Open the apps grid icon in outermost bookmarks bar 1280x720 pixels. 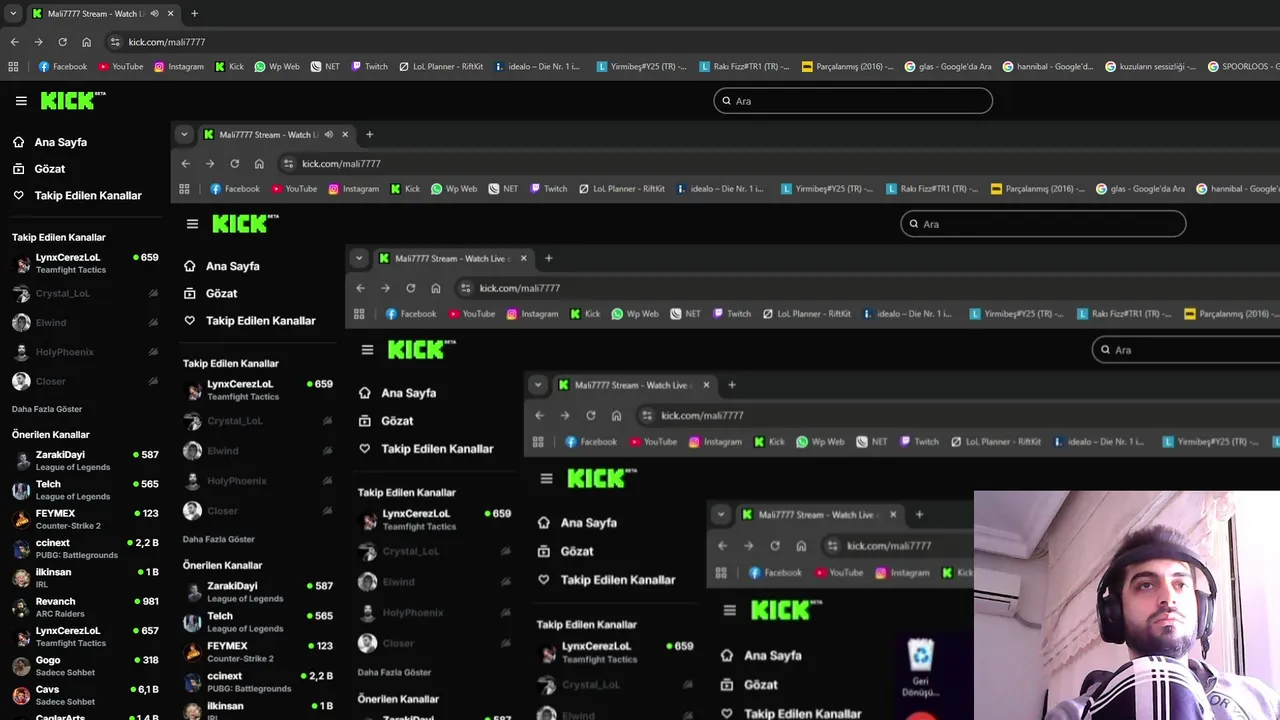[x=13, y=67]
